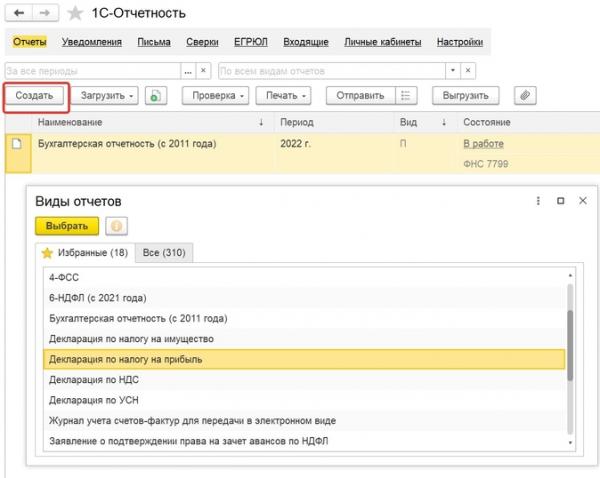Viewport: 600px width, 478px height.
Task: Maximize the Виды отчетов dialog
Action: pyautogui.click(x=561, y=201)
